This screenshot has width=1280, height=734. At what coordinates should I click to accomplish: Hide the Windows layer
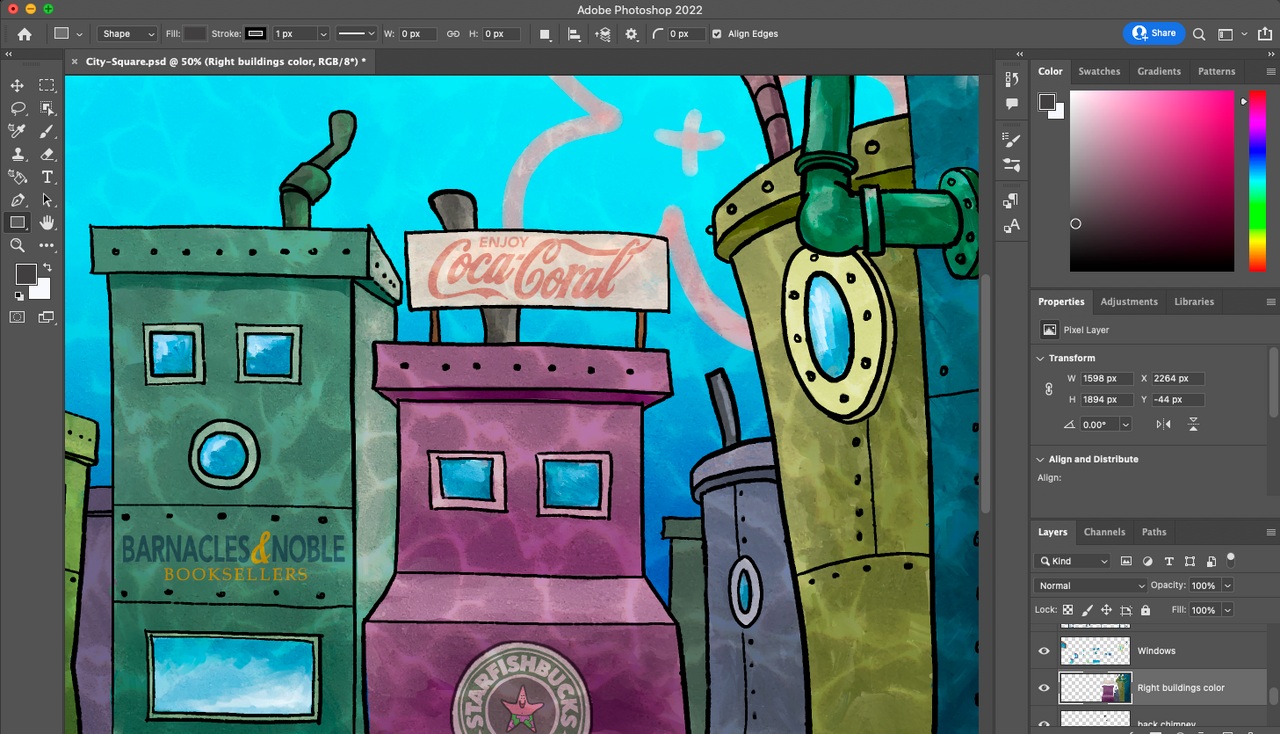pos(1044,651)
